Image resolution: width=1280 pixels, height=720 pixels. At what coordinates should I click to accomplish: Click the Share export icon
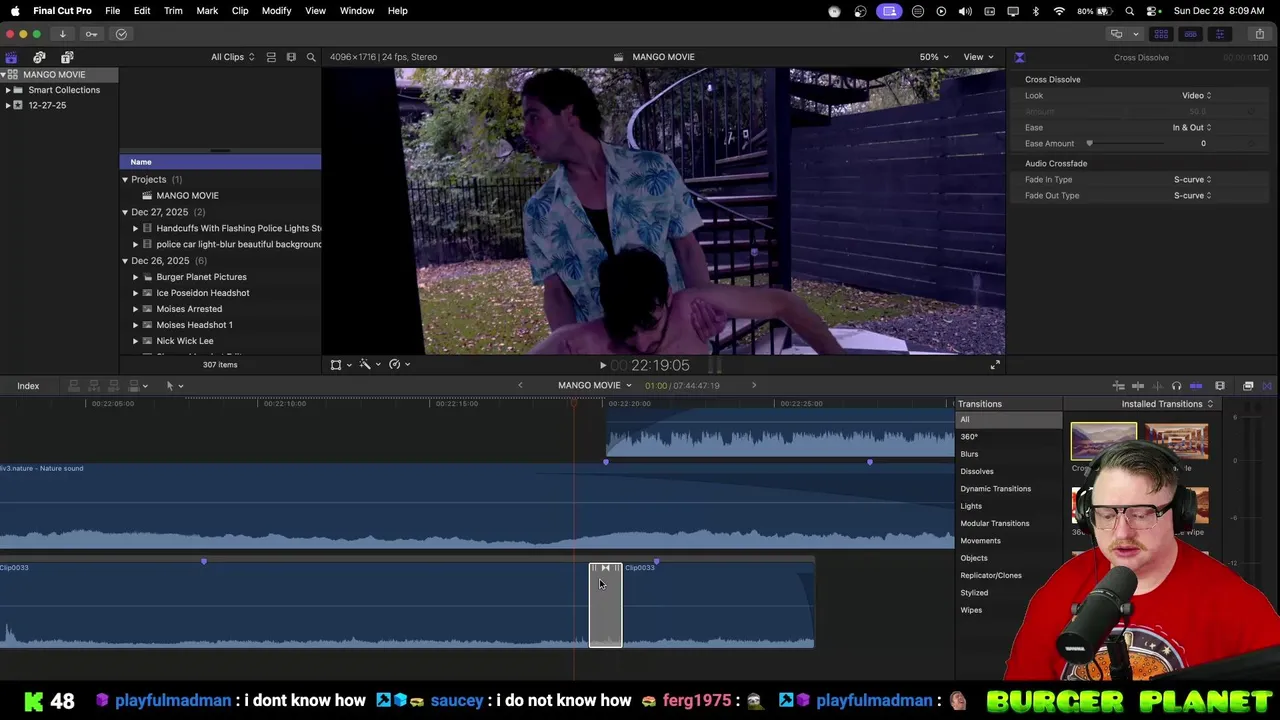point(1259,34)
